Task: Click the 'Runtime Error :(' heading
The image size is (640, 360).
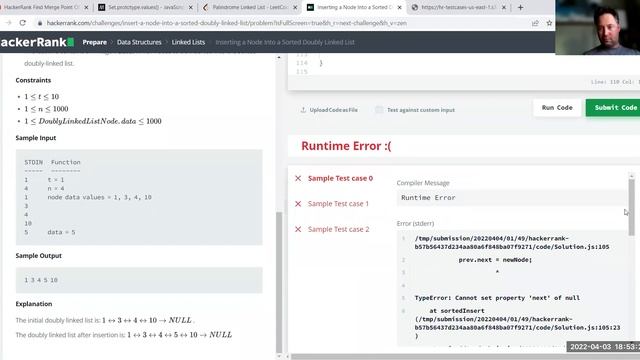Action: pyautogui.click(x=346, y=146)
